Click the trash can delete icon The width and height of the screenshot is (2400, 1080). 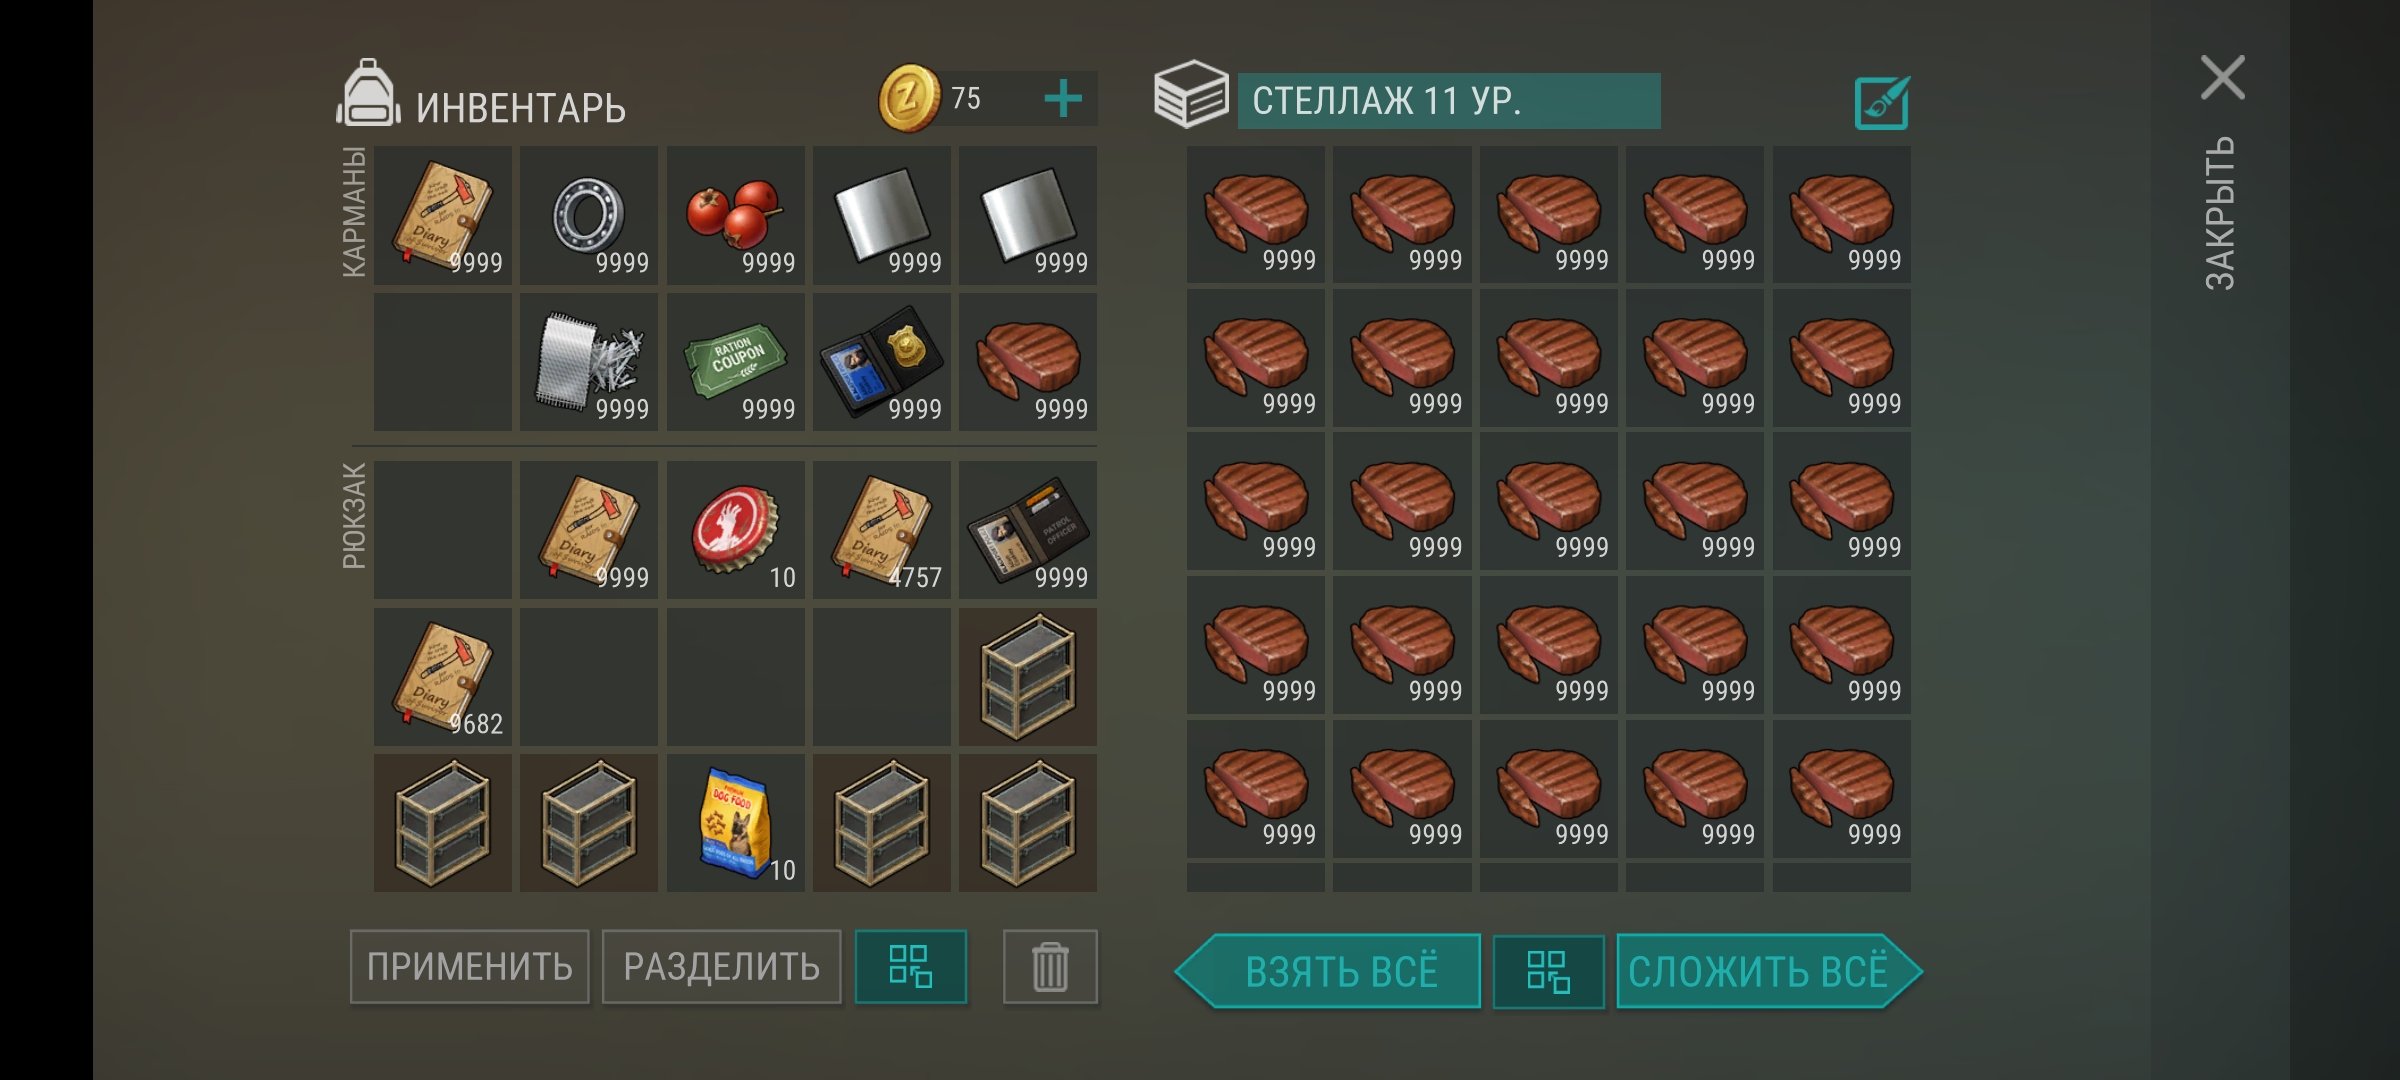click(1050, 967)
